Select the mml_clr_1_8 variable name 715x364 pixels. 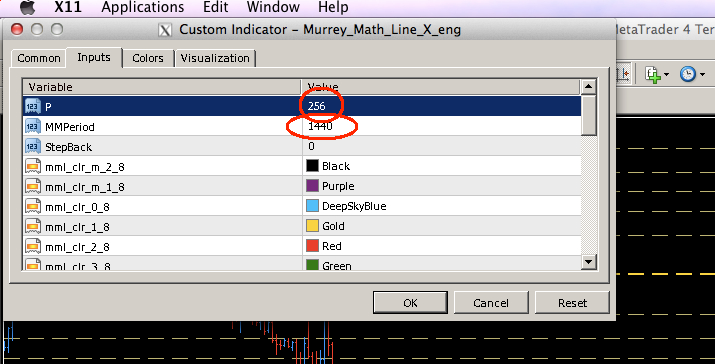(x=77, y=228)
